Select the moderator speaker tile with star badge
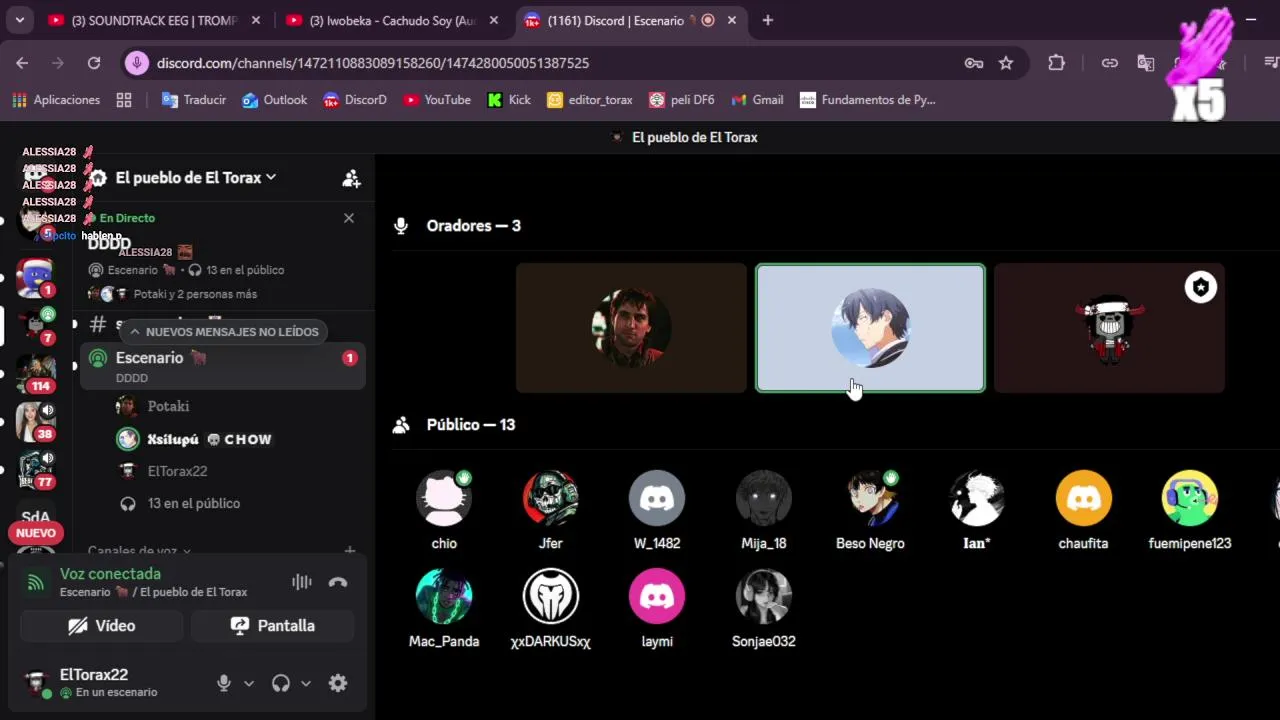Viewport: 1280px width, 720px height. click(x=1109, y=328)
